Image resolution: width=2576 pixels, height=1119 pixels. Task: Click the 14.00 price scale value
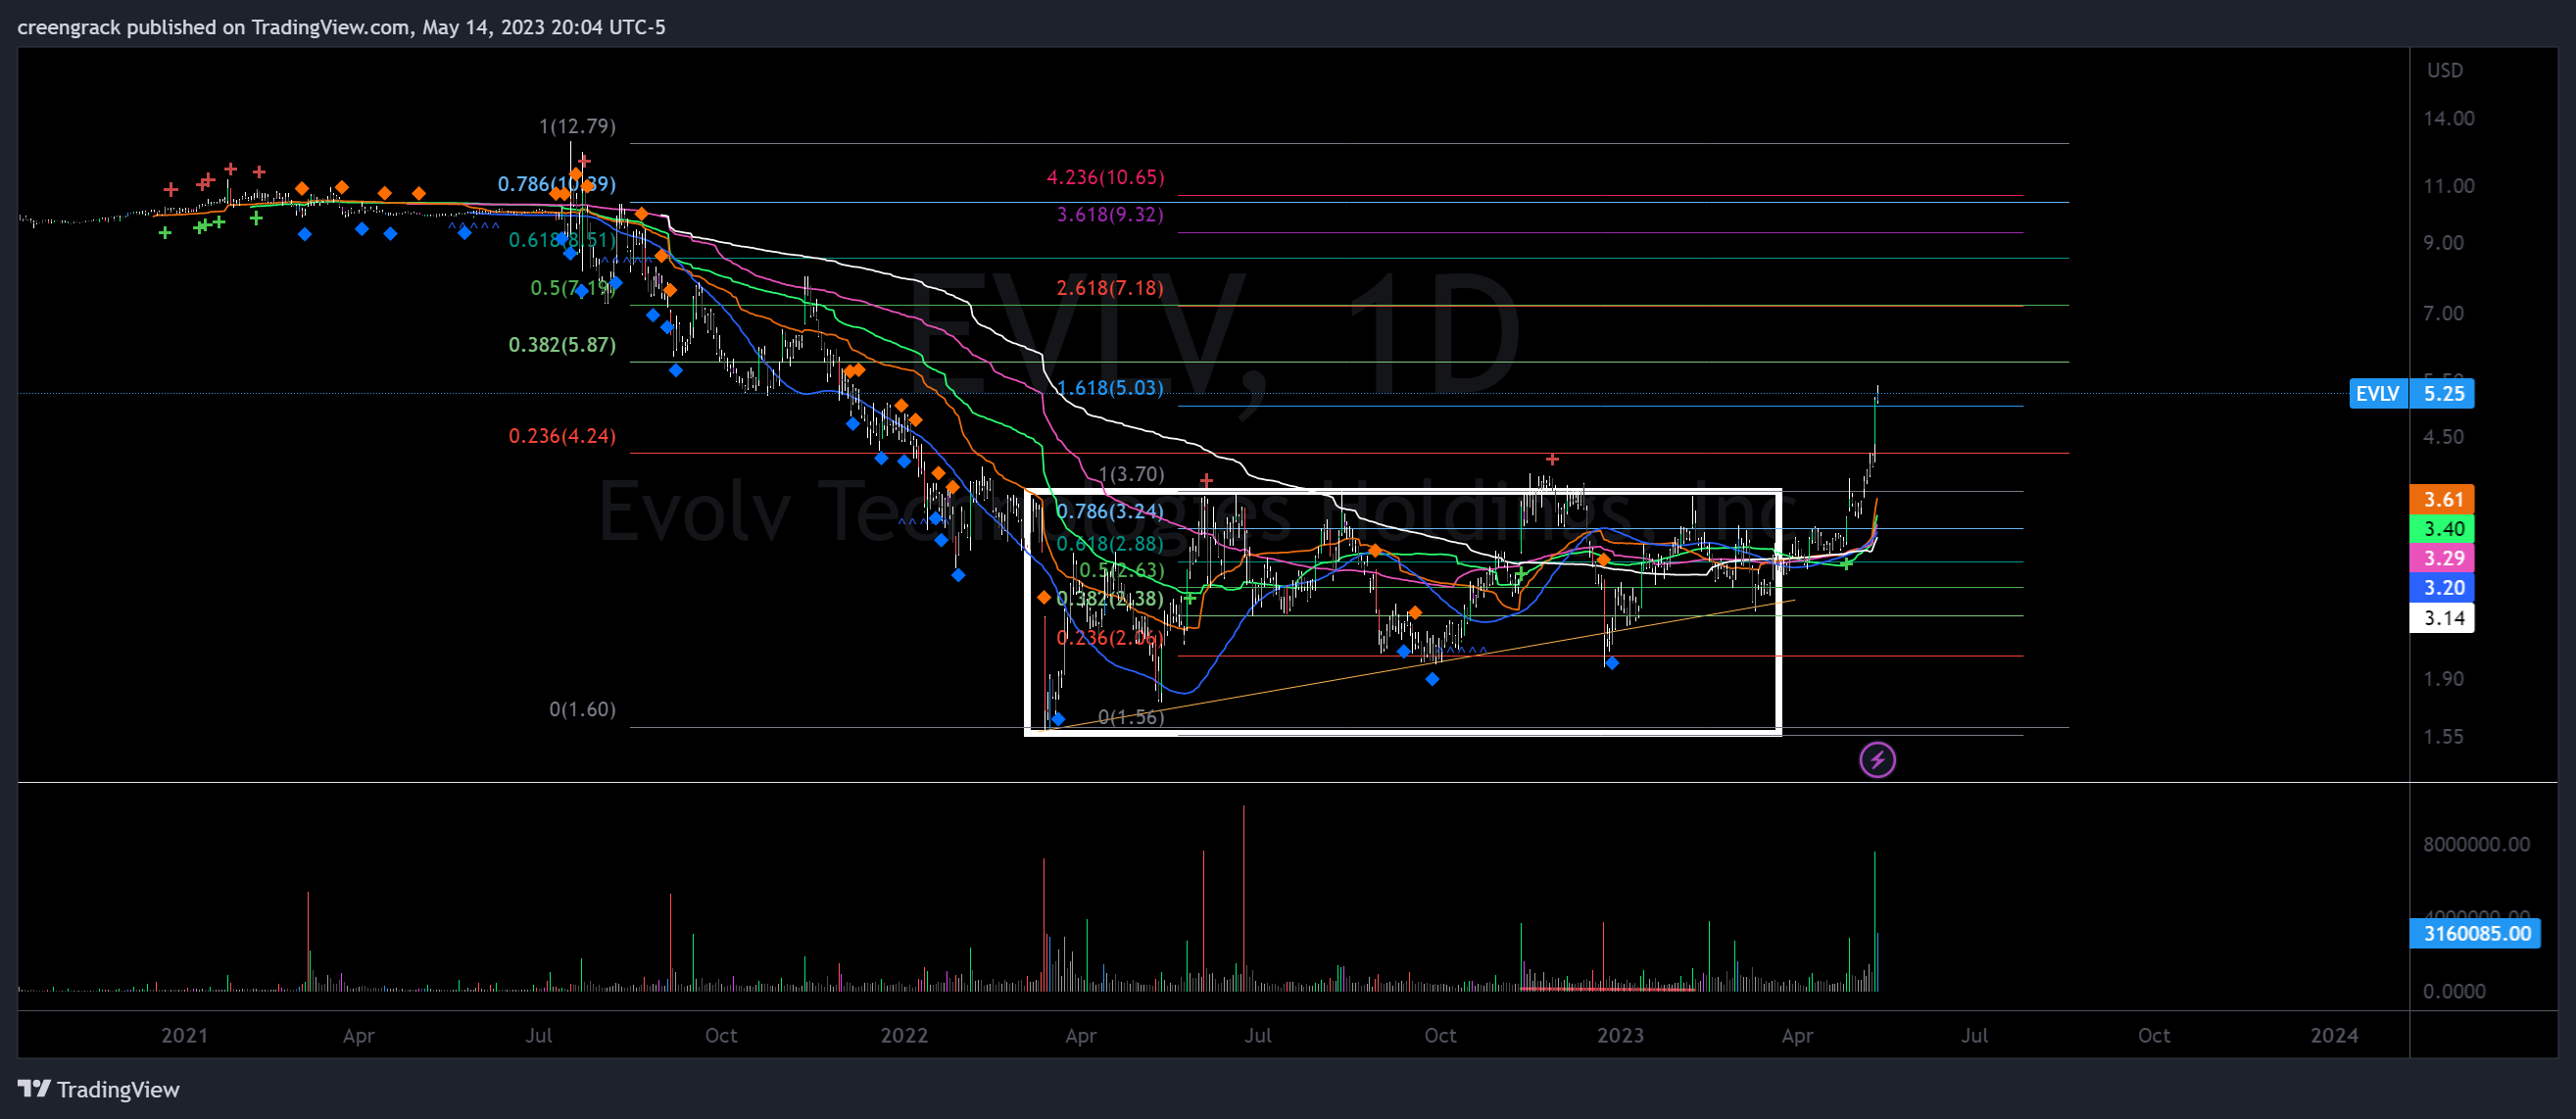(2448, 118)
